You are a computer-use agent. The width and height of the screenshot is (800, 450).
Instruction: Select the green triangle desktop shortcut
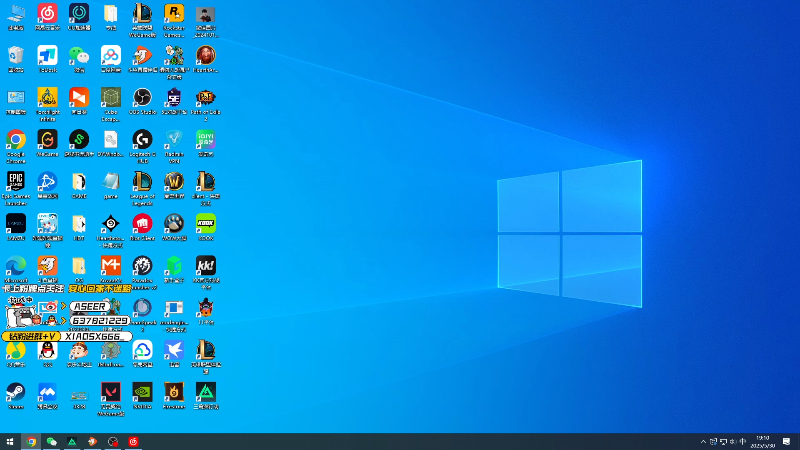tap(206, 396)
